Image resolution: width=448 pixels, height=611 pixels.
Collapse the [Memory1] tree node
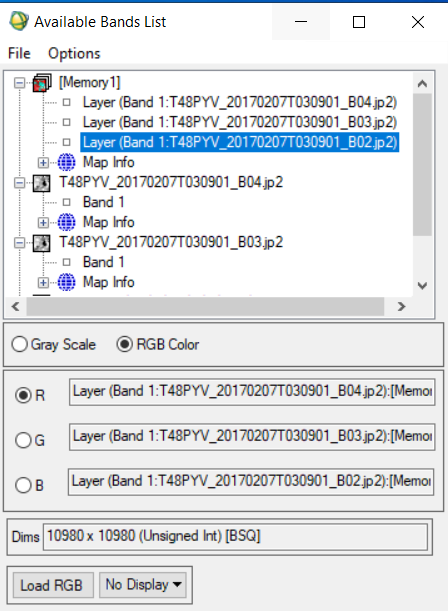click(x=19, y=83)
